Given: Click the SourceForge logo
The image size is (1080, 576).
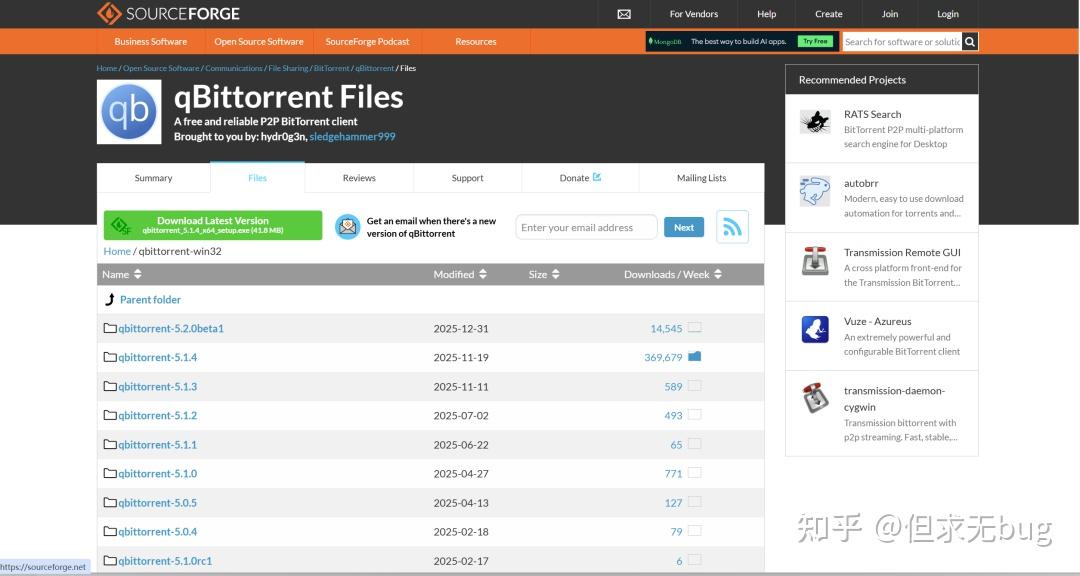Looking at the screenshot, I should (168, 13).
